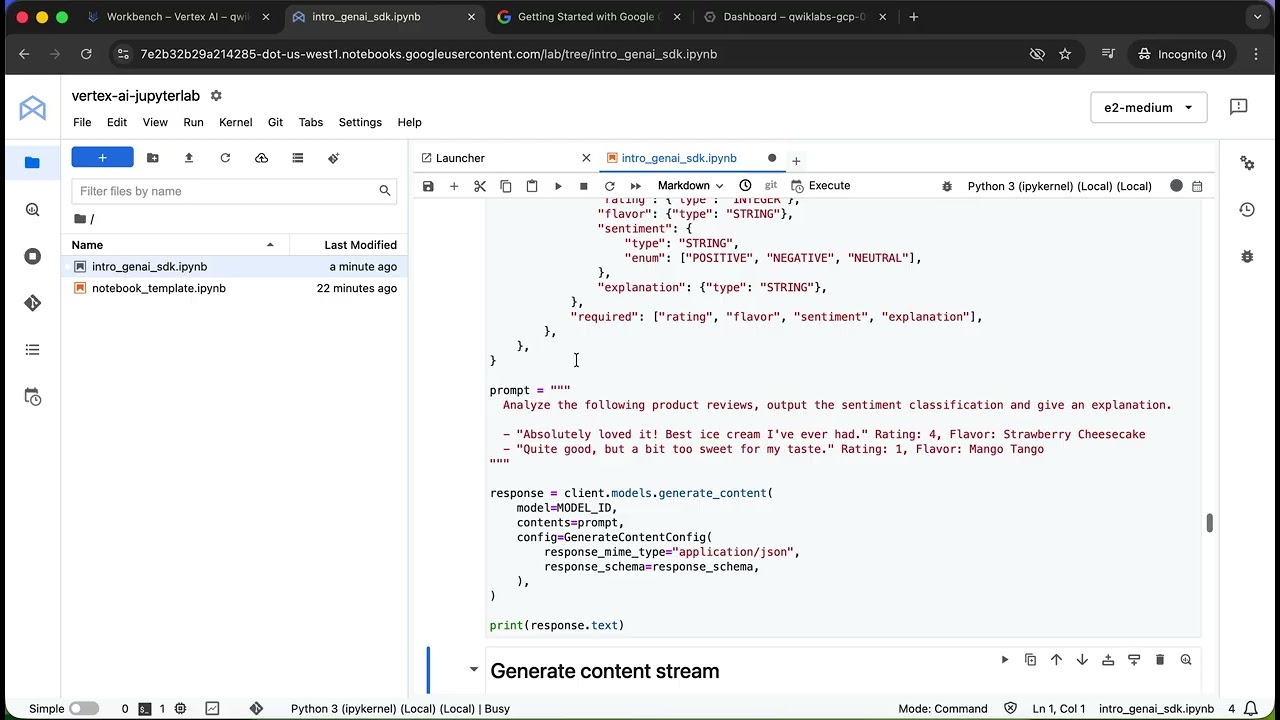Enable the debugger bug icon
Viewport: 1280px width, 720px height.
tap(947, 186)
